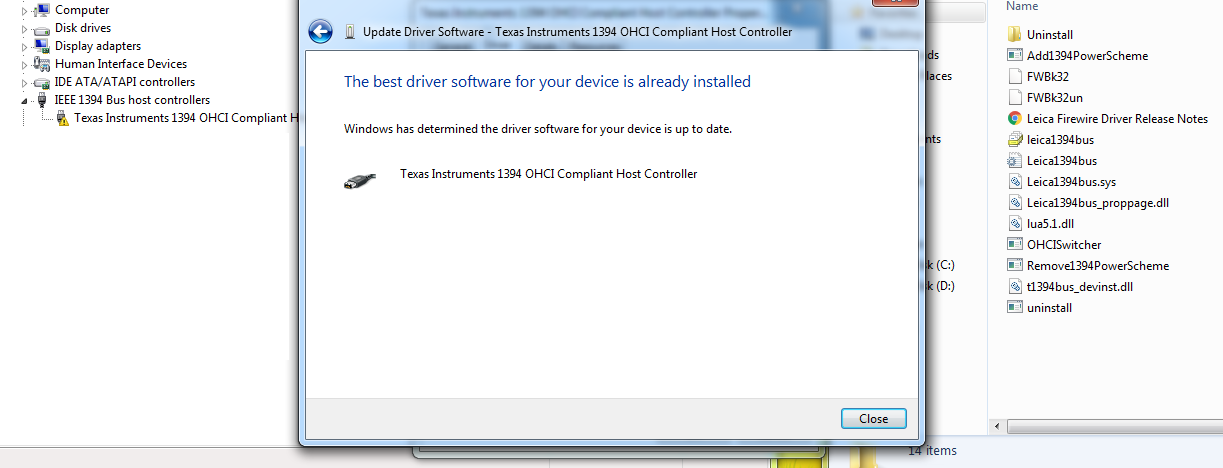Select the IEEE 1394 Bus host controllers icon

(x=41, y=100)
